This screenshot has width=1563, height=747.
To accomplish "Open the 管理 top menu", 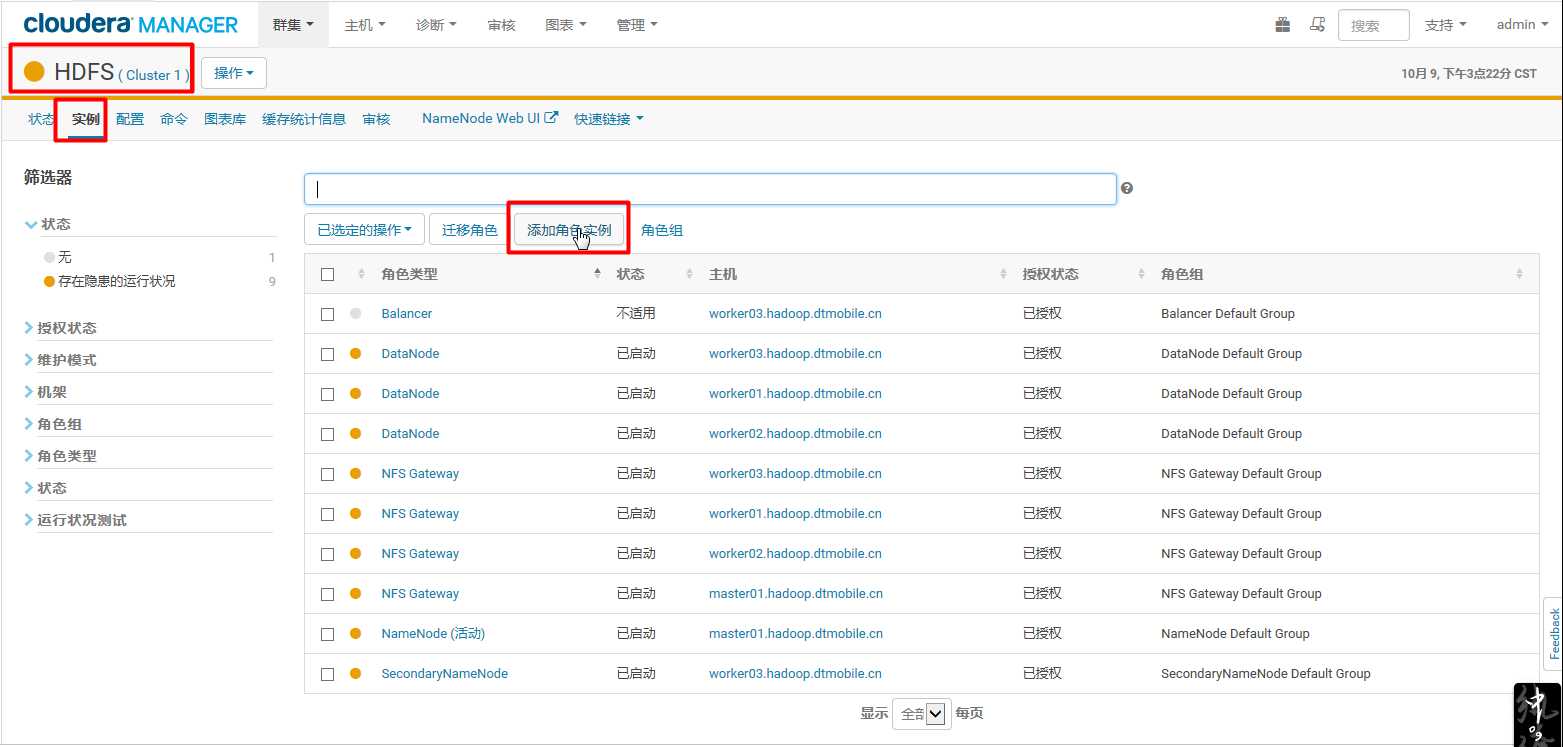I will (x=638, y=25).
